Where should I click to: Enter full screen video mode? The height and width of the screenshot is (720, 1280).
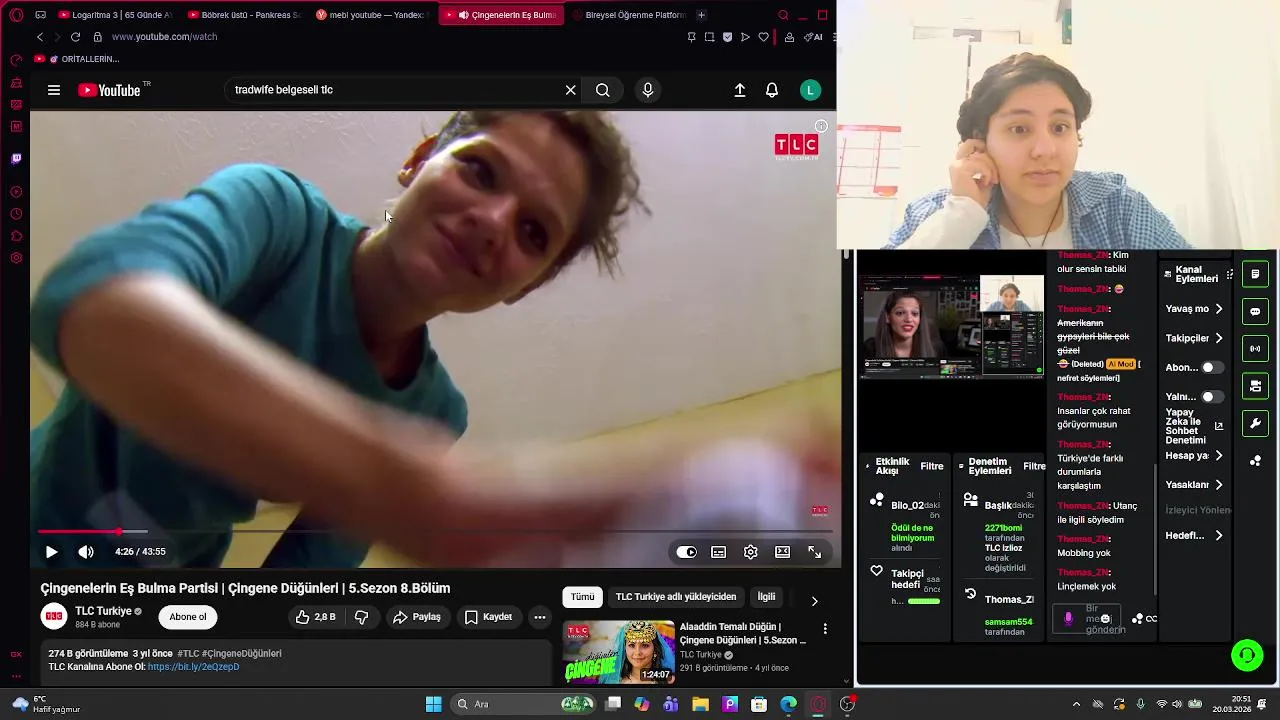coord(815,552)
